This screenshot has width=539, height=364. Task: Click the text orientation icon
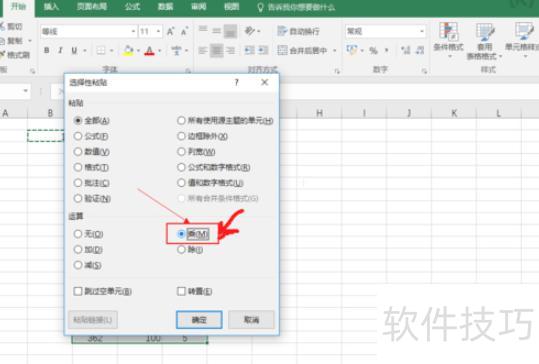[x=250, y=31]
